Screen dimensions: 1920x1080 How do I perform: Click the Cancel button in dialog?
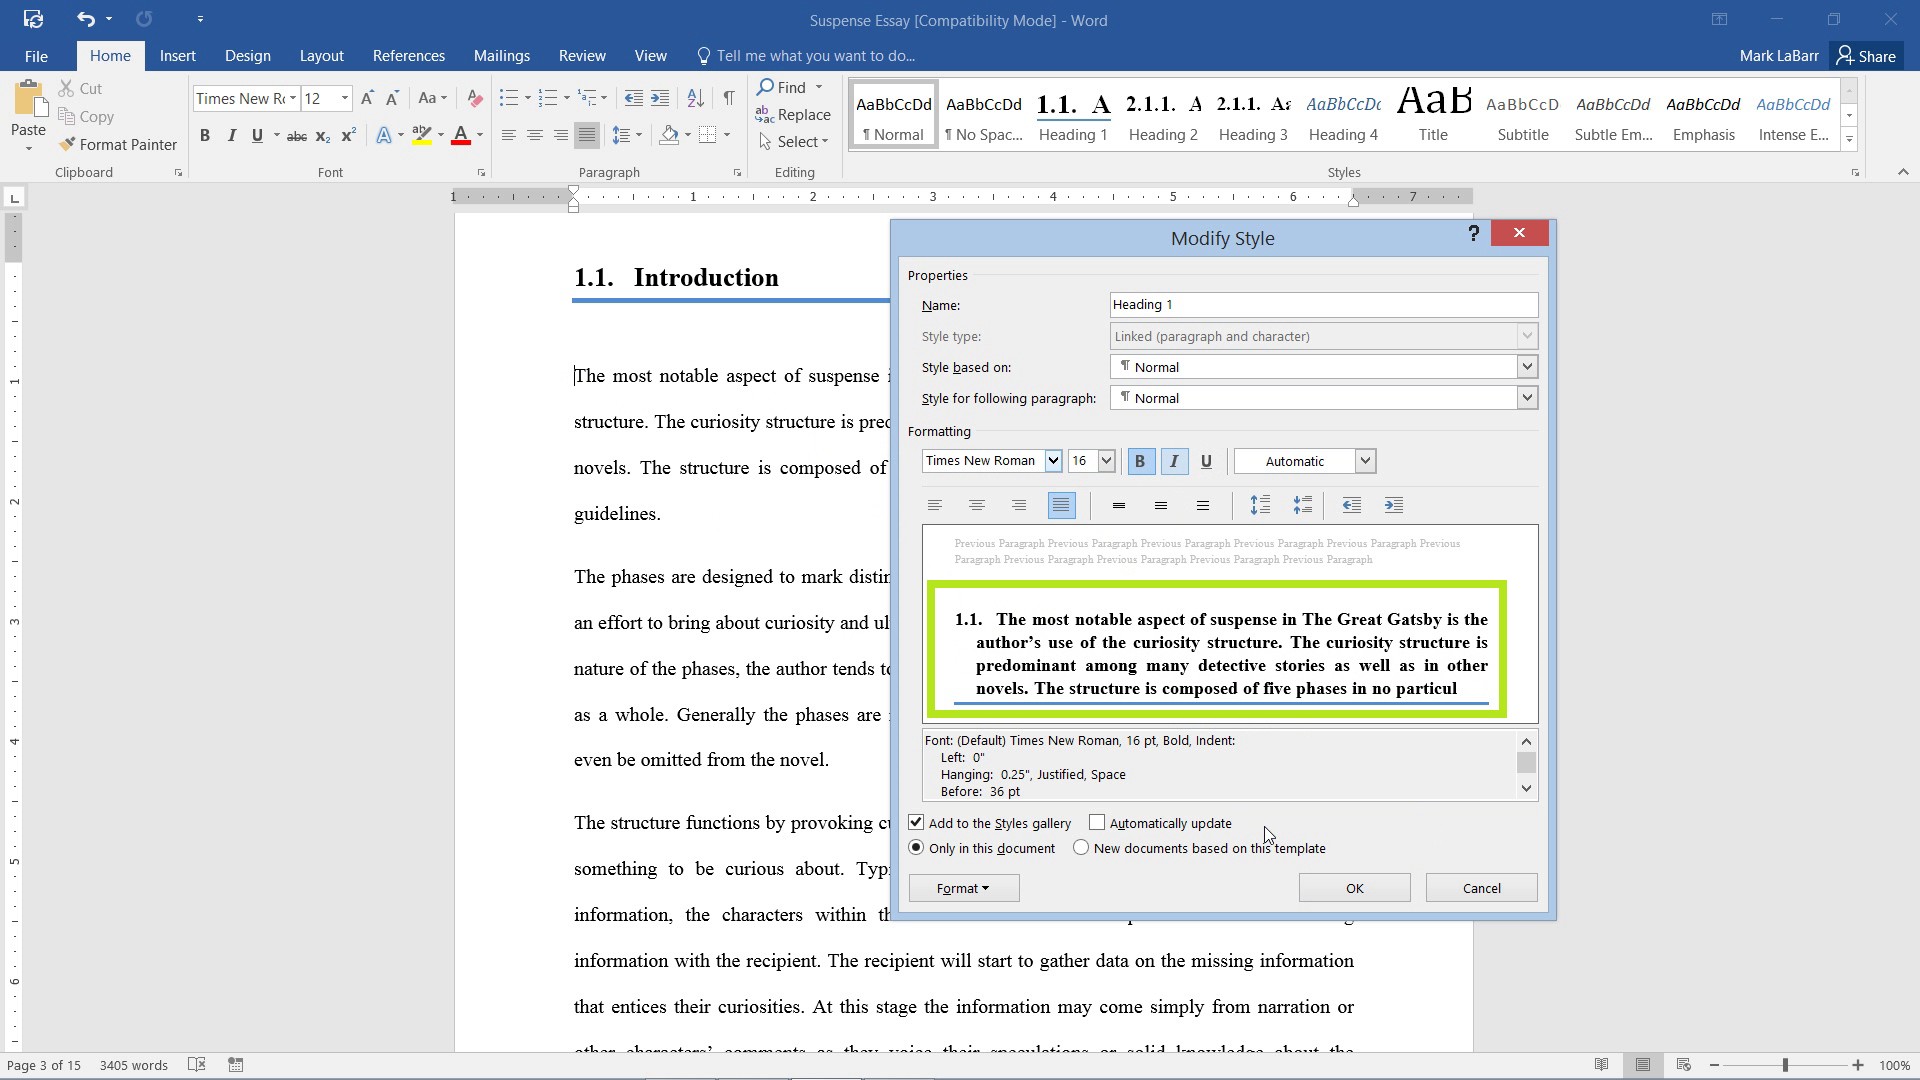pos(1480,887)
